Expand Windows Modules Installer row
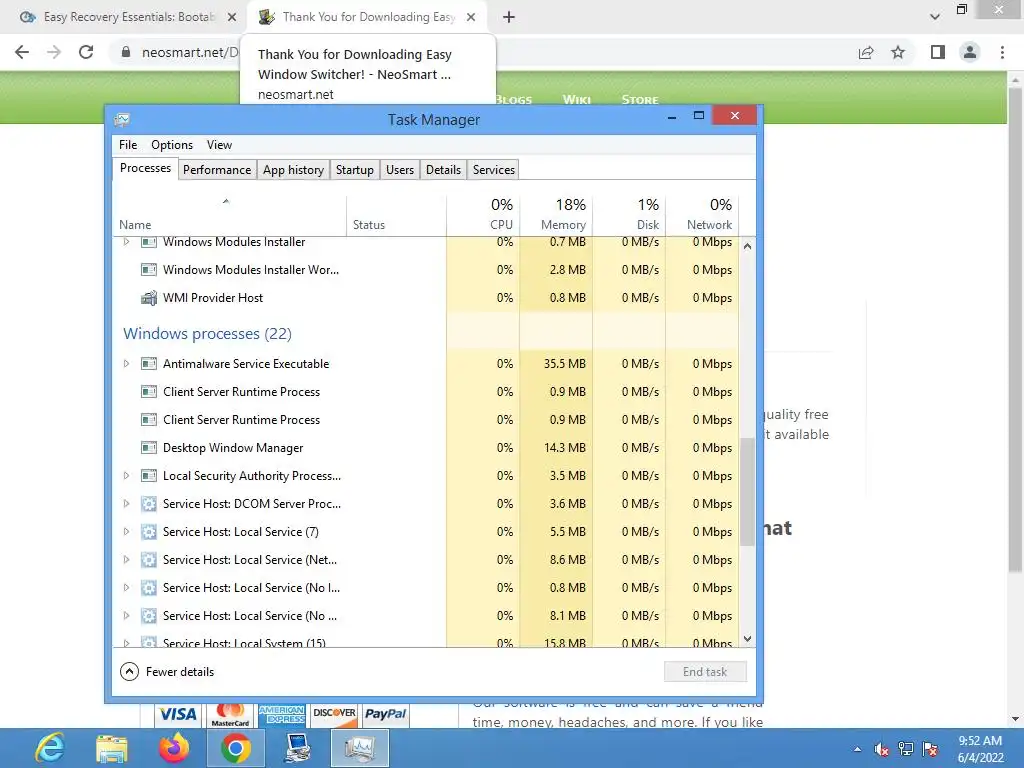 click(x=127, y=242)
